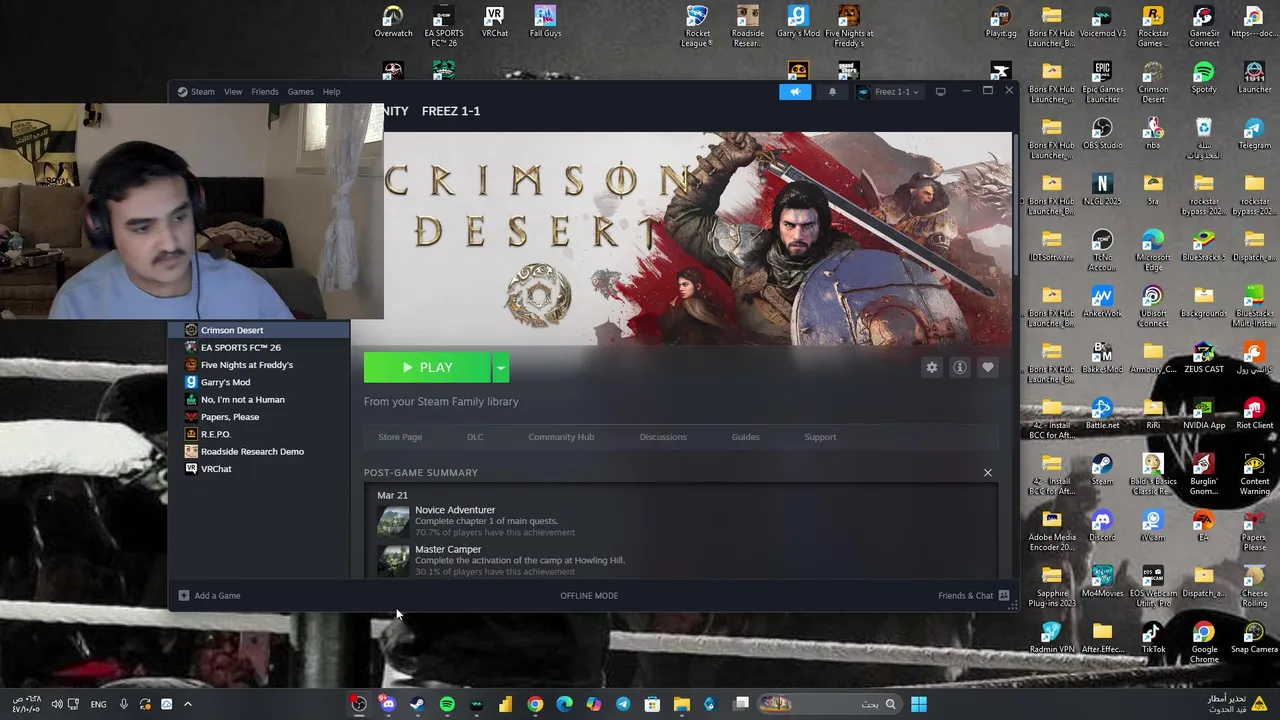This screenshot has width=1280, height=720.
Task: Click the FREEZ 1-1 profile tab
Action: tap(451, 111)
